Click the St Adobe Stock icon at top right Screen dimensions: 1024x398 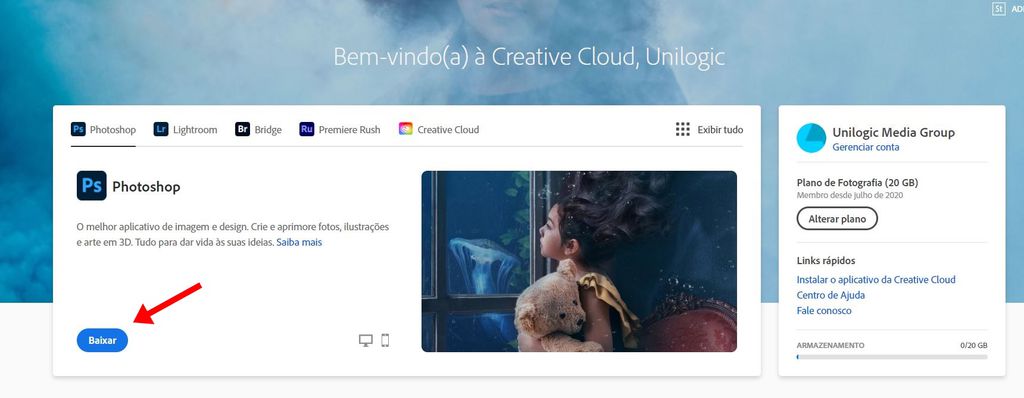[x=998, y=8]
